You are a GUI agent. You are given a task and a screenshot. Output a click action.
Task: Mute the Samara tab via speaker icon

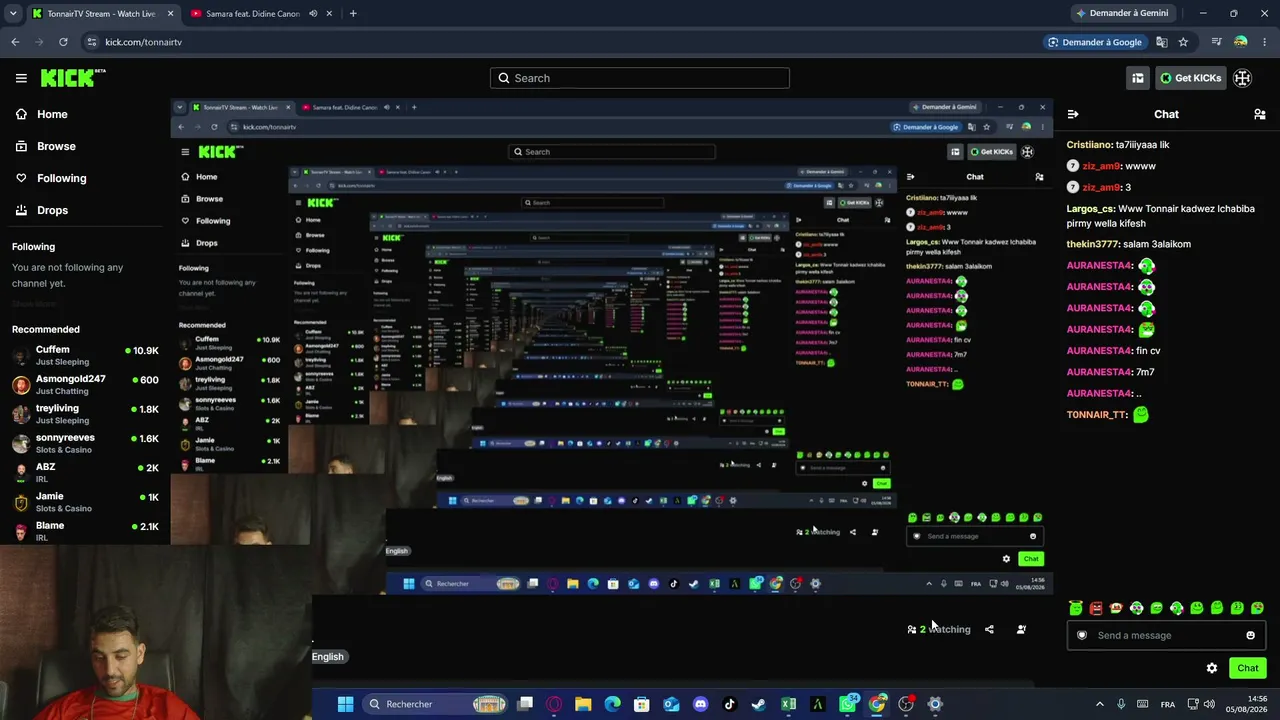pyautogui.click(x=313, y=14)
